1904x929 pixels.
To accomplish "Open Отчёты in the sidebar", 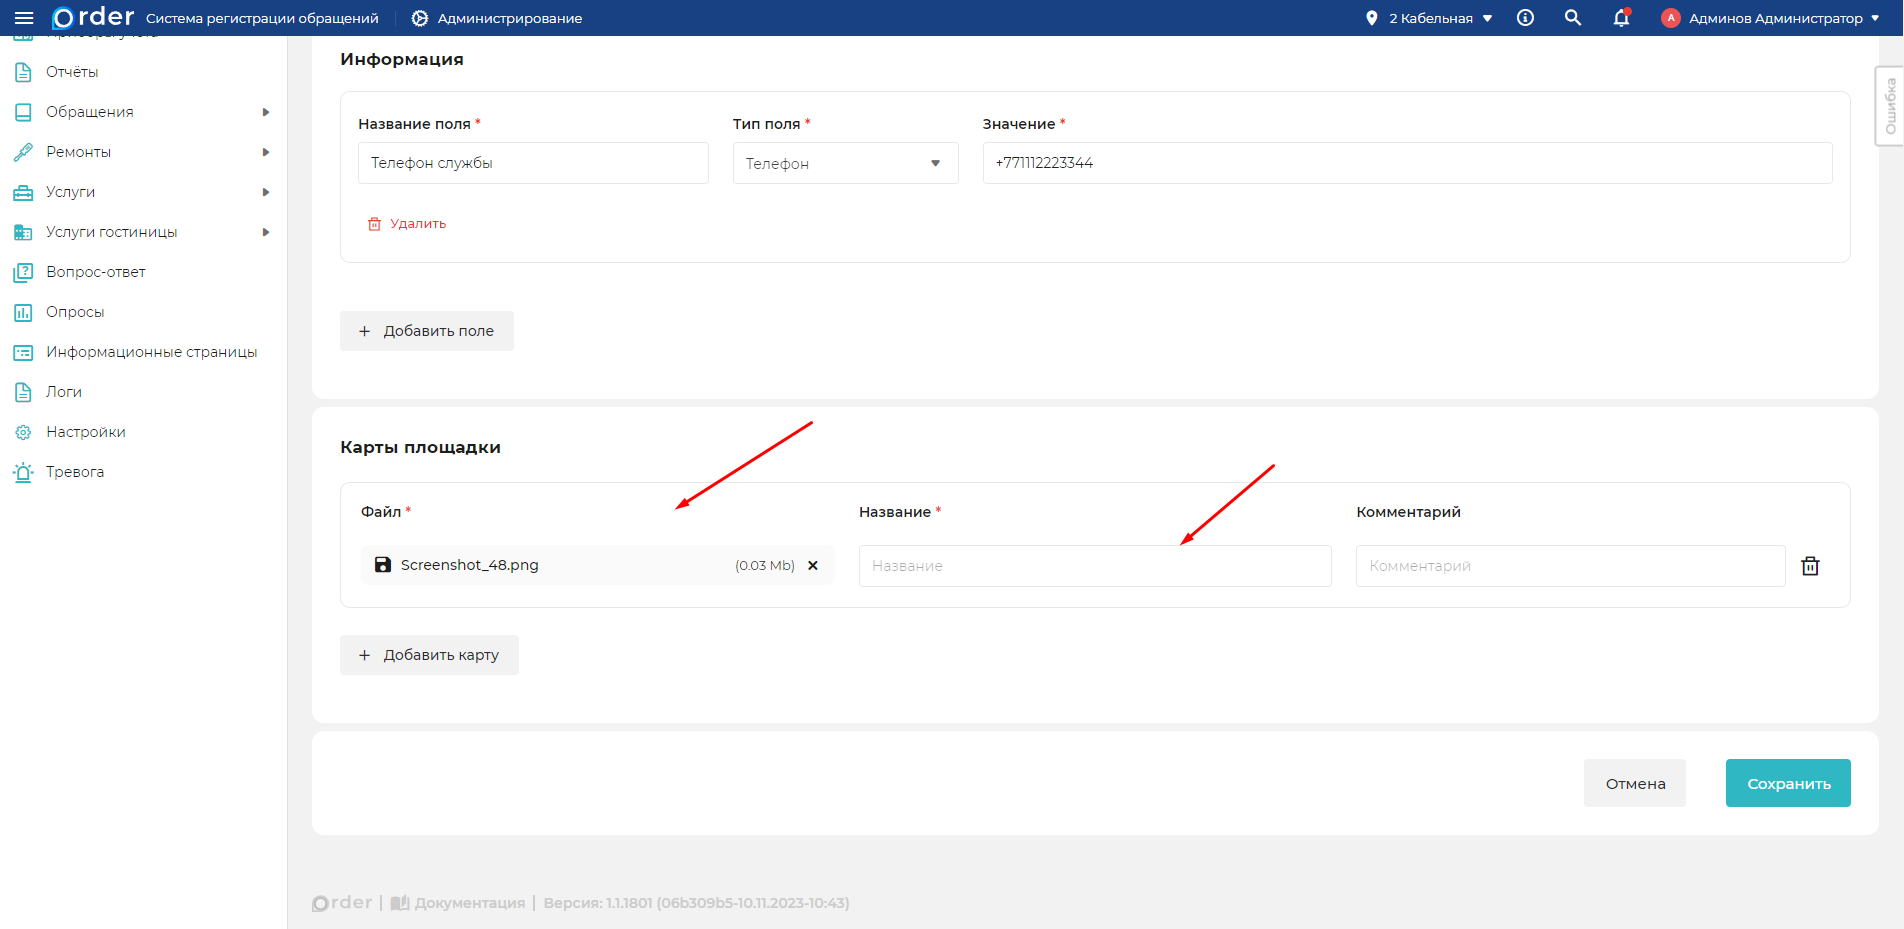I will (x=72, y=72).
